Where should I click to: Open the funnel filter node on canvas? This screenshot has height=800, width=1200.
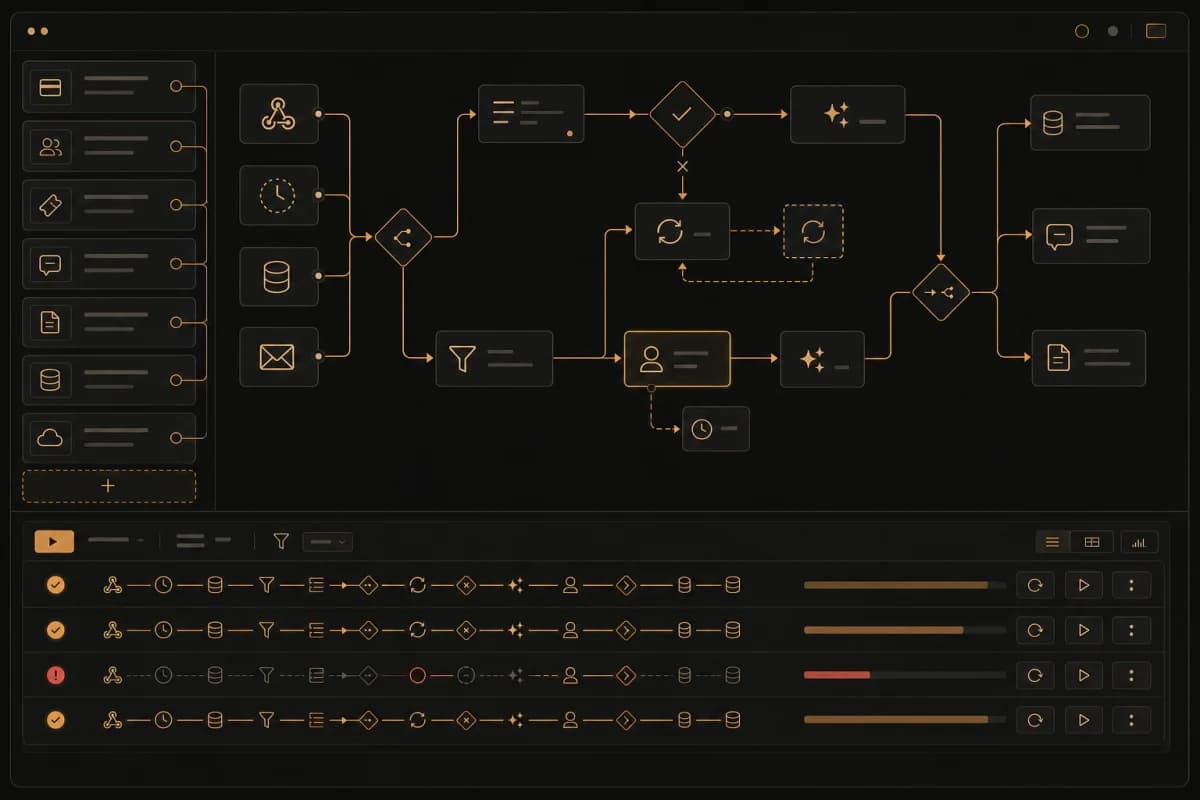pyautogui.click(x=494, y=358)
